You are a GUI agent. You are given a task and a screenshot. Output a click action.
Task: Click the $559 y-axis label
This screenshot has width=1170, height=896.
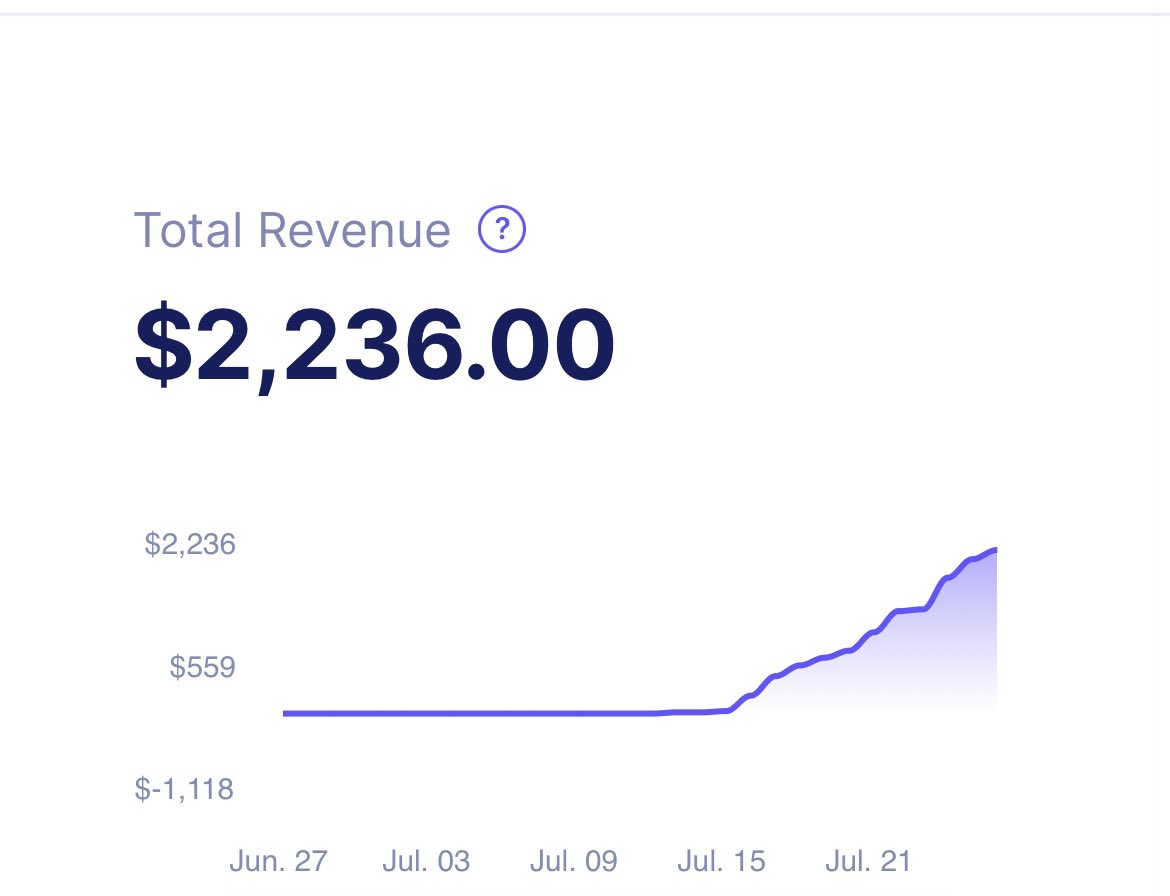click(202, 667)
